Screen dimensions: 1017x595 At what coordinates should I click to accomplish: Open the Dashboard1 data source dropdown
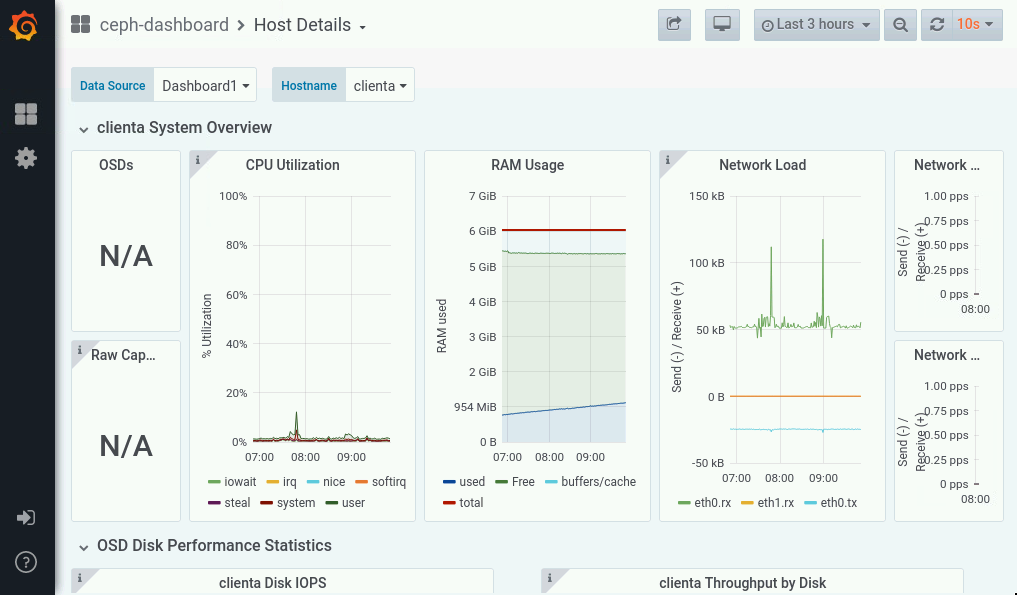(205, 85)
